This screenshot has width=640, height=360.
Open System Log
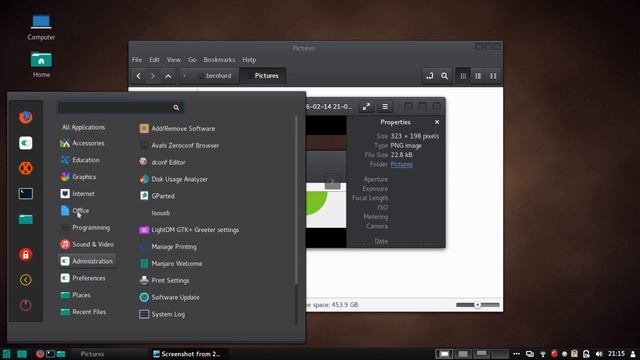coord(162,314)
